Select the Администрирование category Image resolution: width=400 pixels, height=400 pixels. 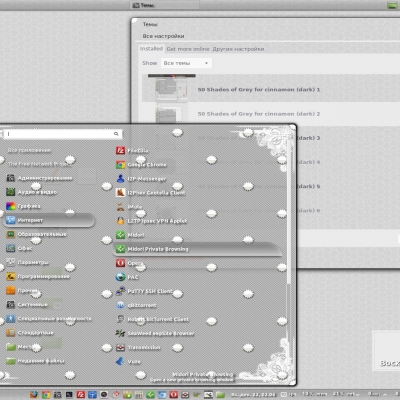39,178
